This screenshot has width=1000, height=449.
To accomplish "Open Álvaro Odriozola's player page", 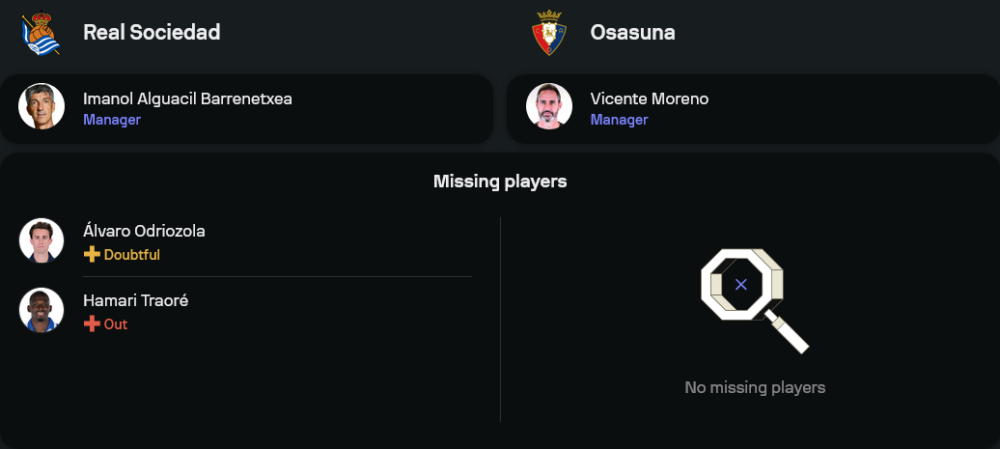I will 144,231.
